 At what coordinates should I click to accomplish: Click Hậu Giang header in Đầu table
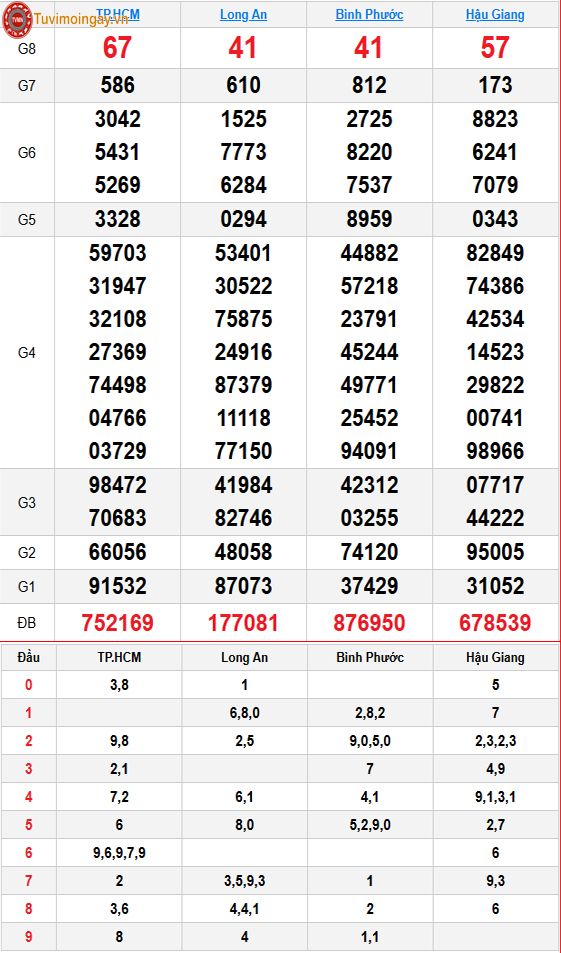tap(495, 657)
